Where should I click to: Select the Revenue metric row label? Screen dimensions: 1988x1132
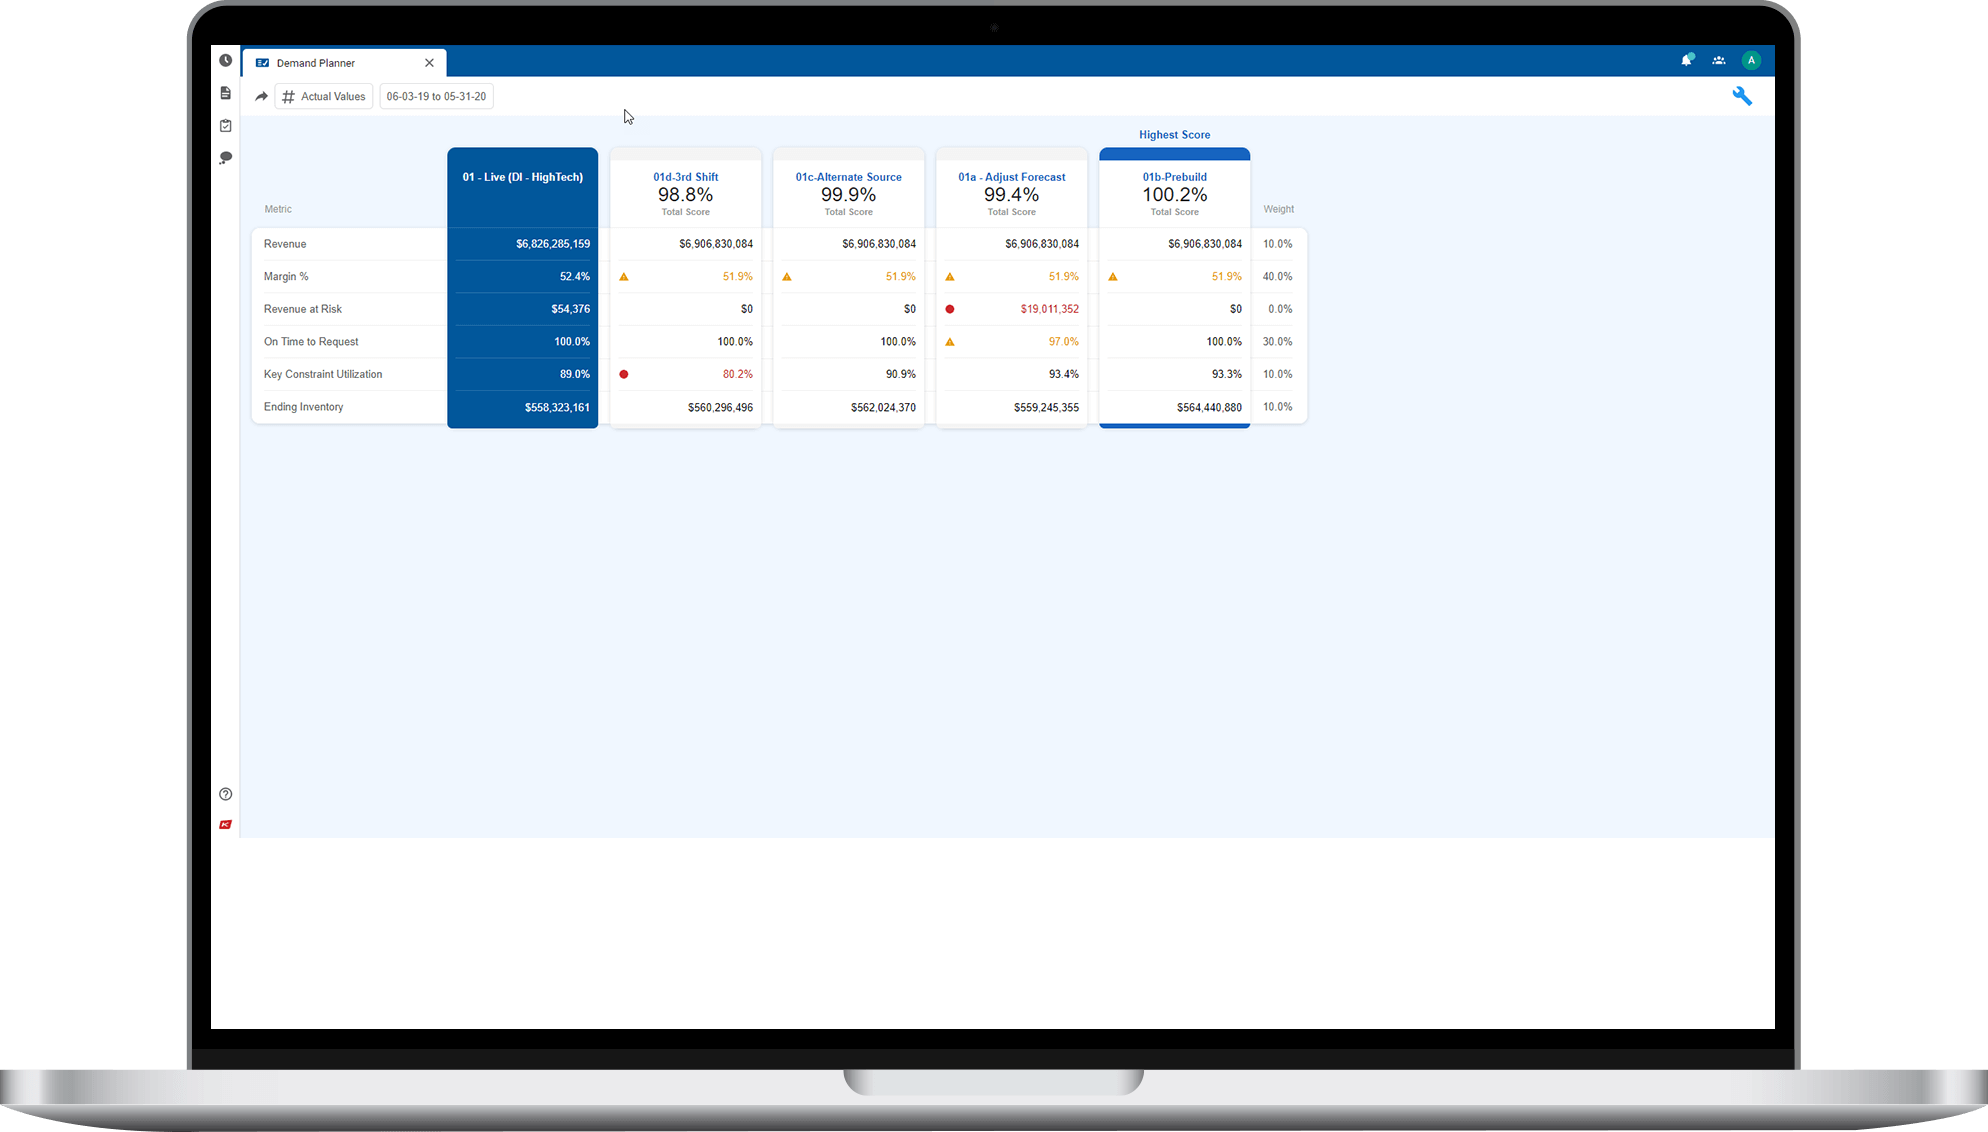(x=285, y=244)
